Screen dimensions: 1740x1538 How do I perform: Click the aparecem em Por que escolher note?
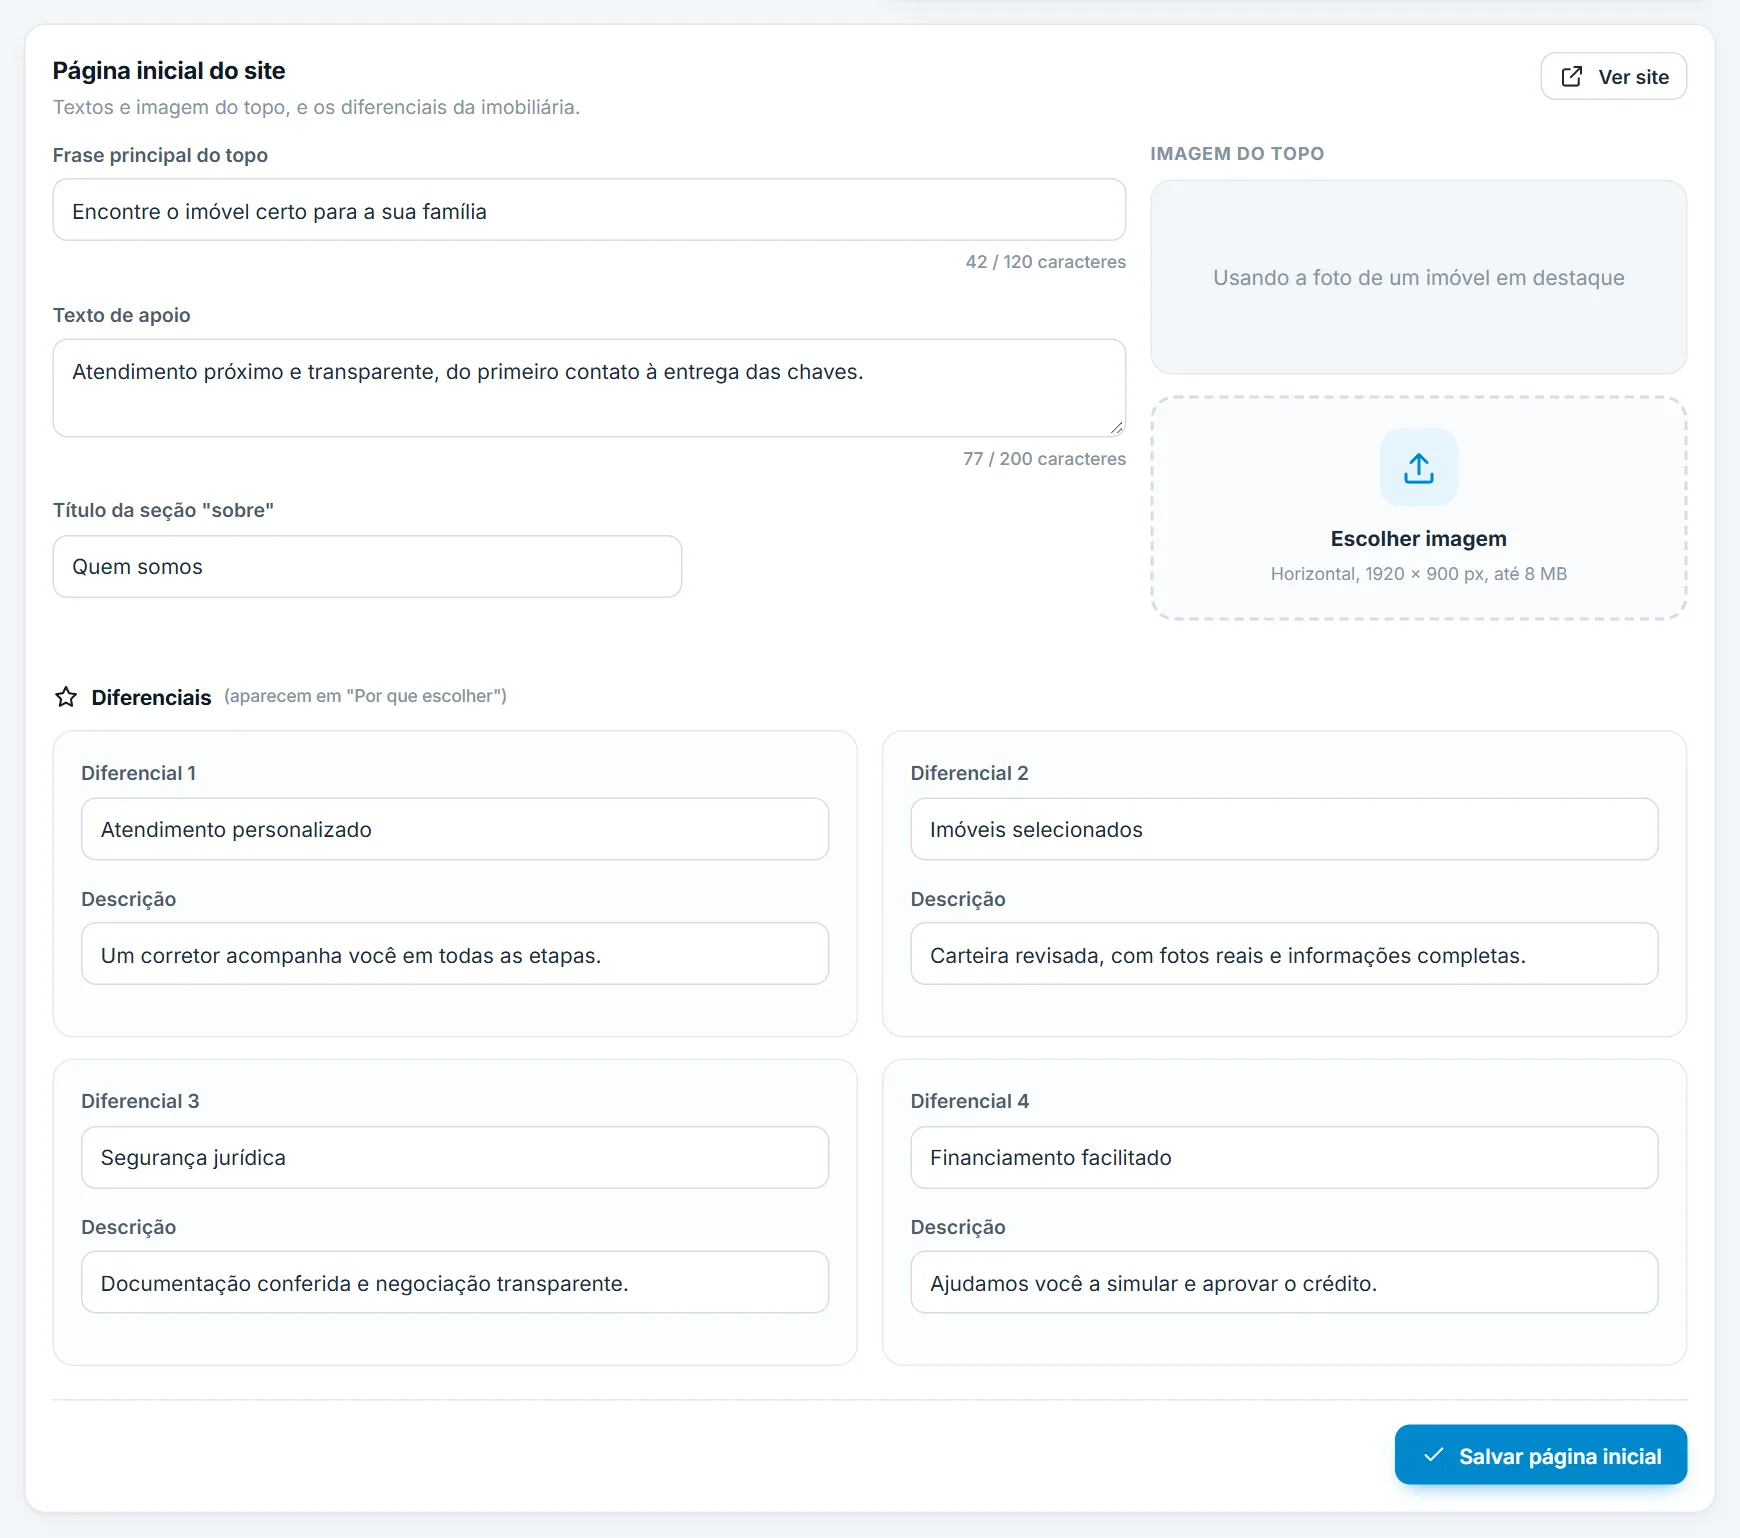365,696
